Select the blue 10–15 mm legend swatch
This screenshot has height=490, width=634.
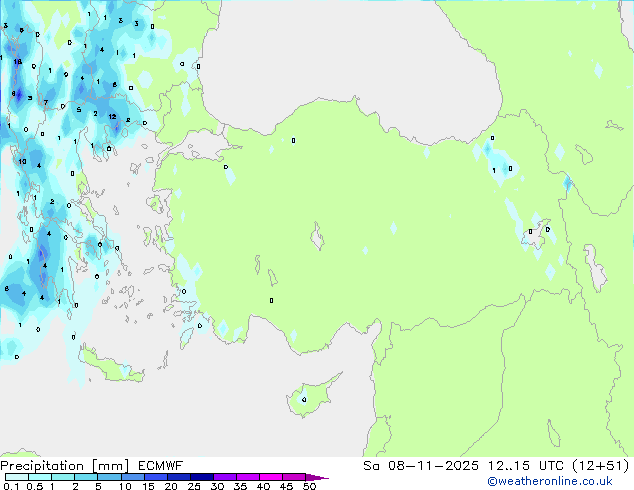[133, 478]
